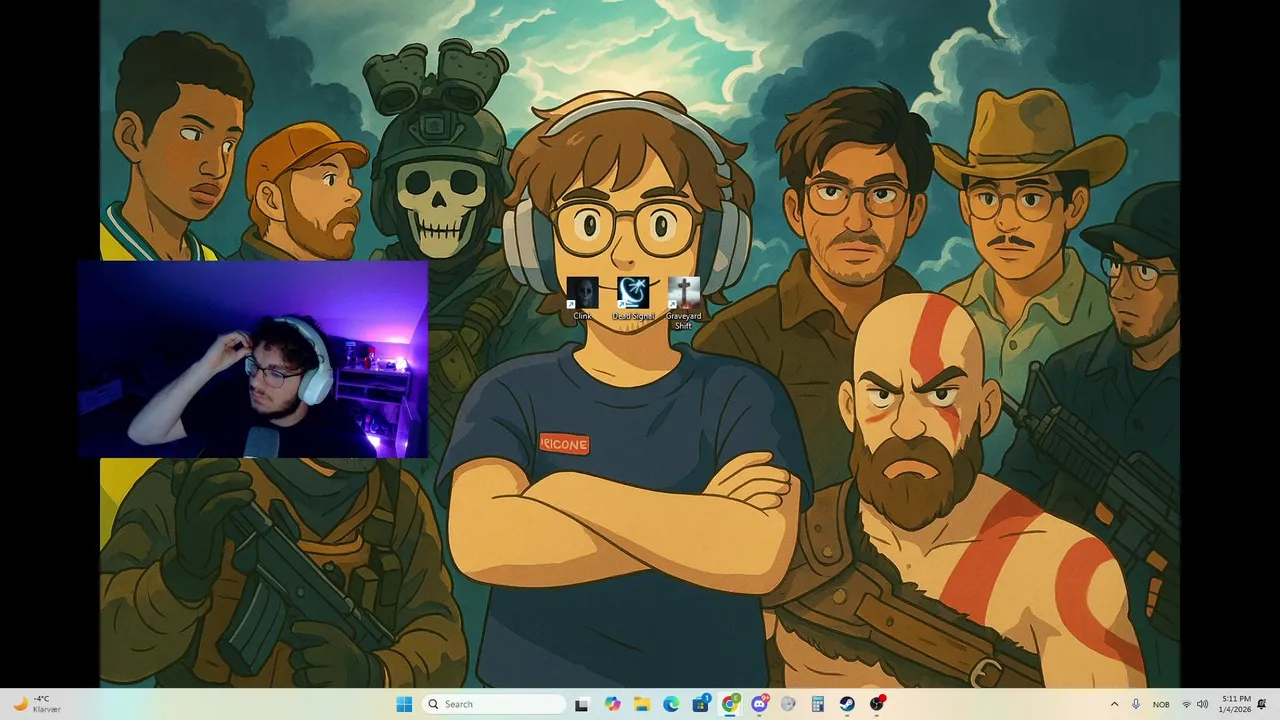Screen dimensions: 1280x720
Task: Click the microphone tray icon
Action: (x=1136, y=704)
